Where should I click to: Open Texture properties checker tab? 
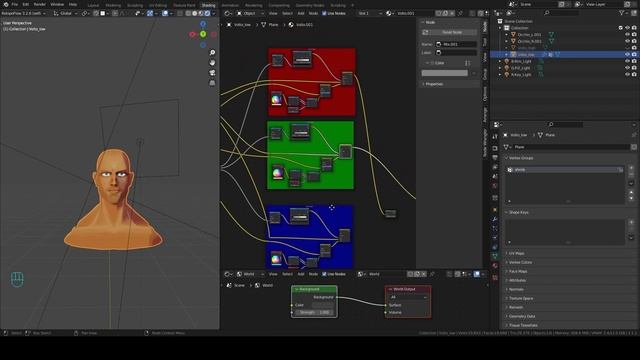pos(495,278)
